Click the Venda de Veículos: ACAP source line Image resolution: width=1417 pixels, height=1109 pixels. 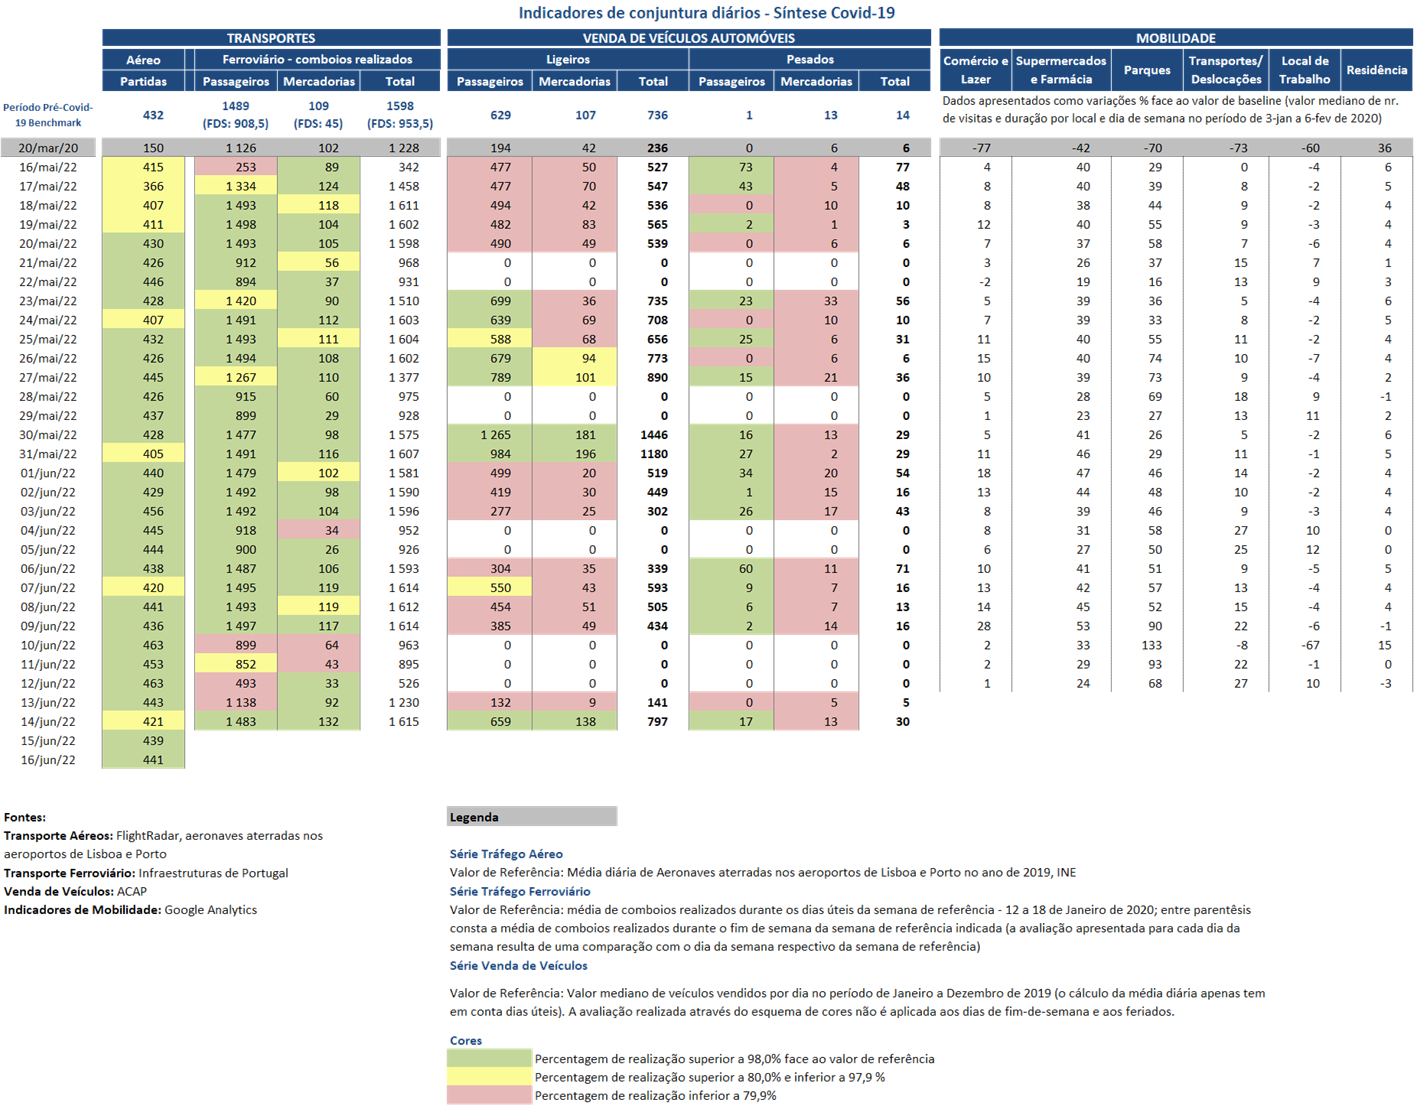click(75, 891)
